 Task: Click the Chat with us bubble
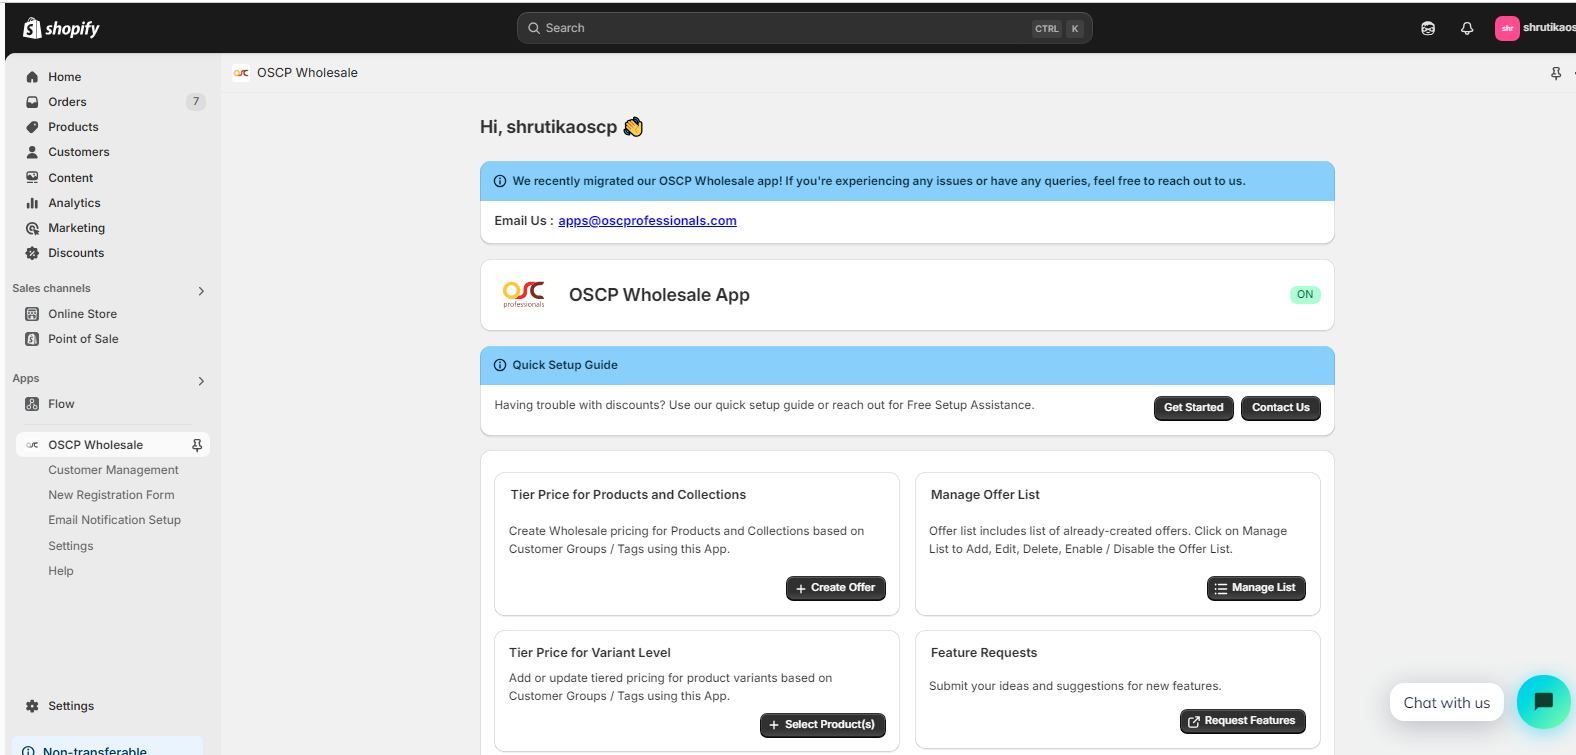pyautogui.click(x=1446, y=703)
